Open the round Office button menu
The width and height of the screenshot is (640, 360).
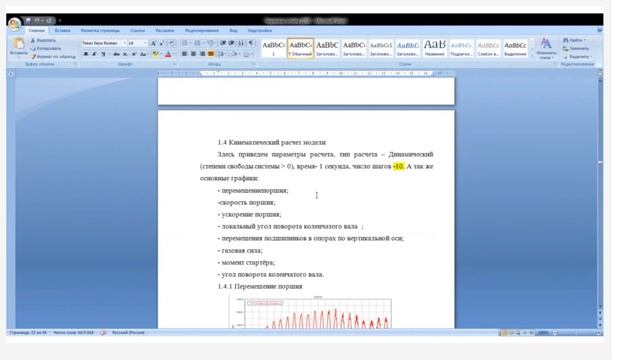point(14,24)
